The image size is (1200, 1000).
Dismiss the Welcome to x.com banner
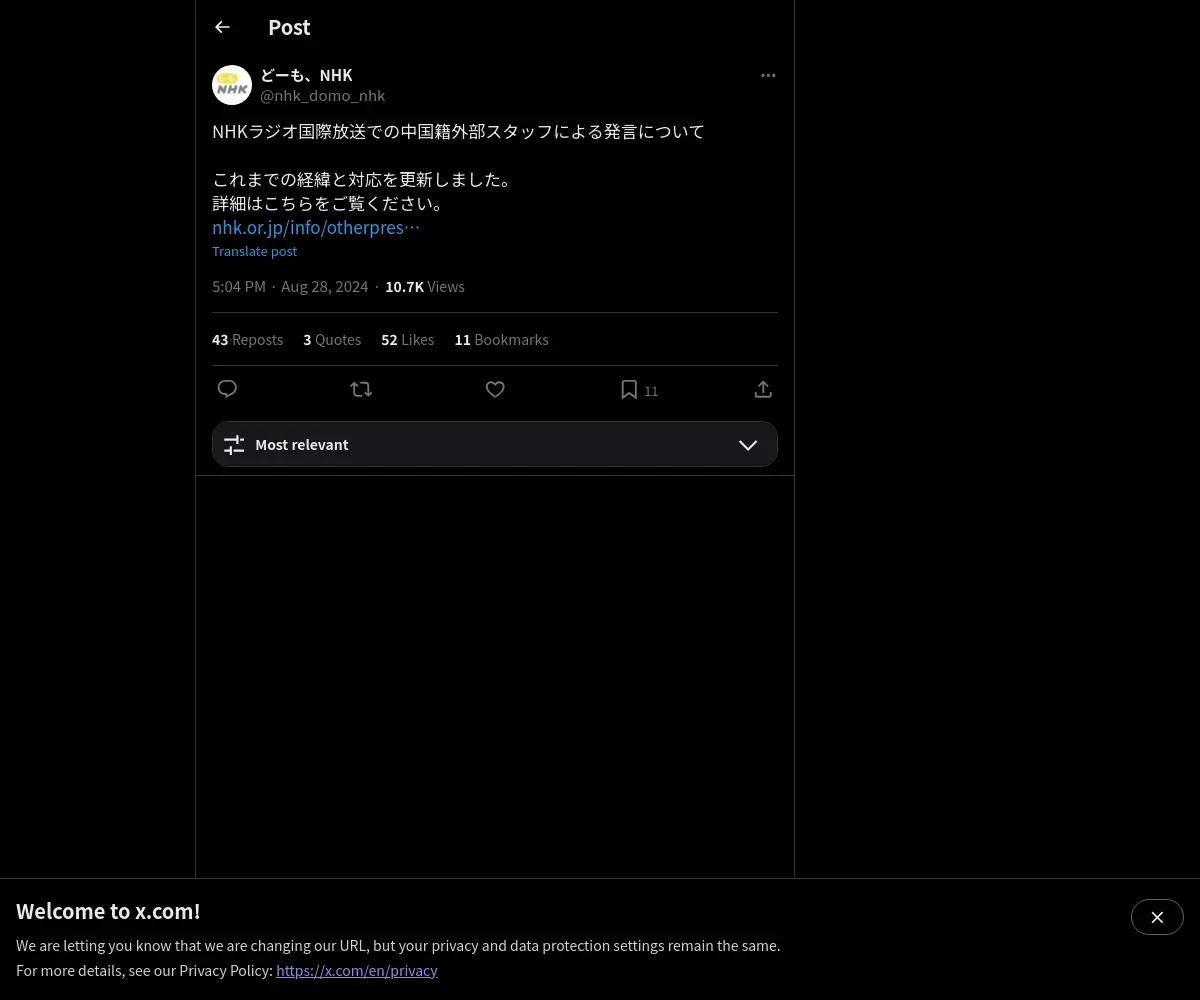pyautogui.click(x=1157, y=917)
